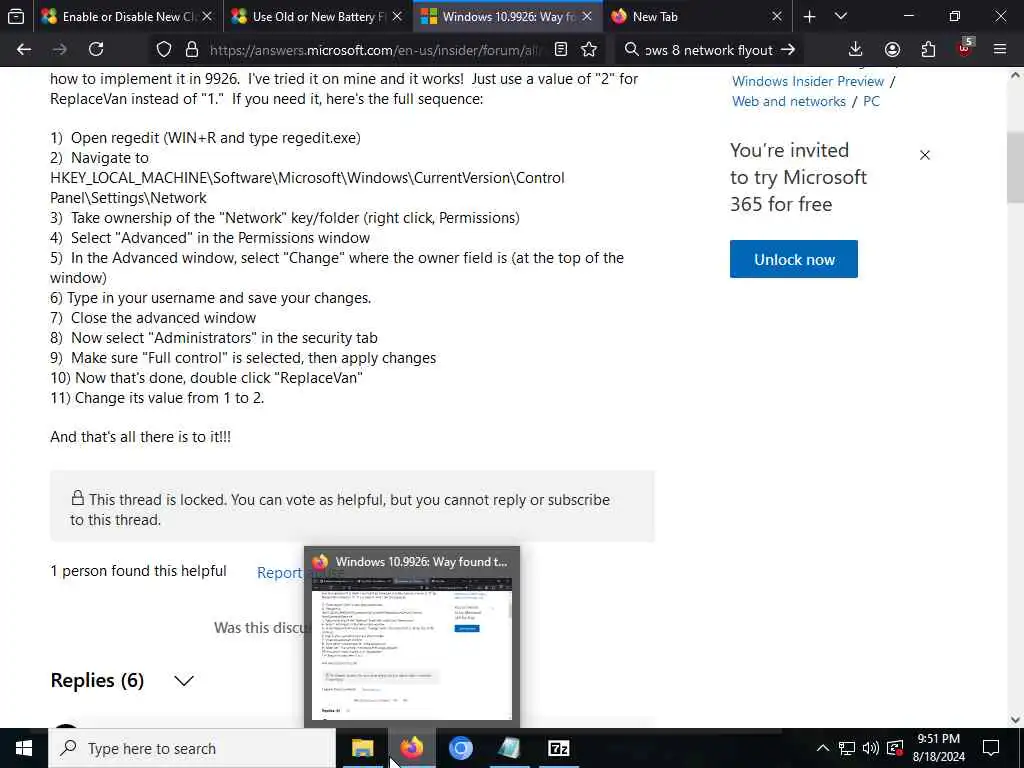Image resolution: width=1024 pixels, height=768 pixels.
Task: Open 7-Zip from the taskbar
Action: [x=558, y=748]
